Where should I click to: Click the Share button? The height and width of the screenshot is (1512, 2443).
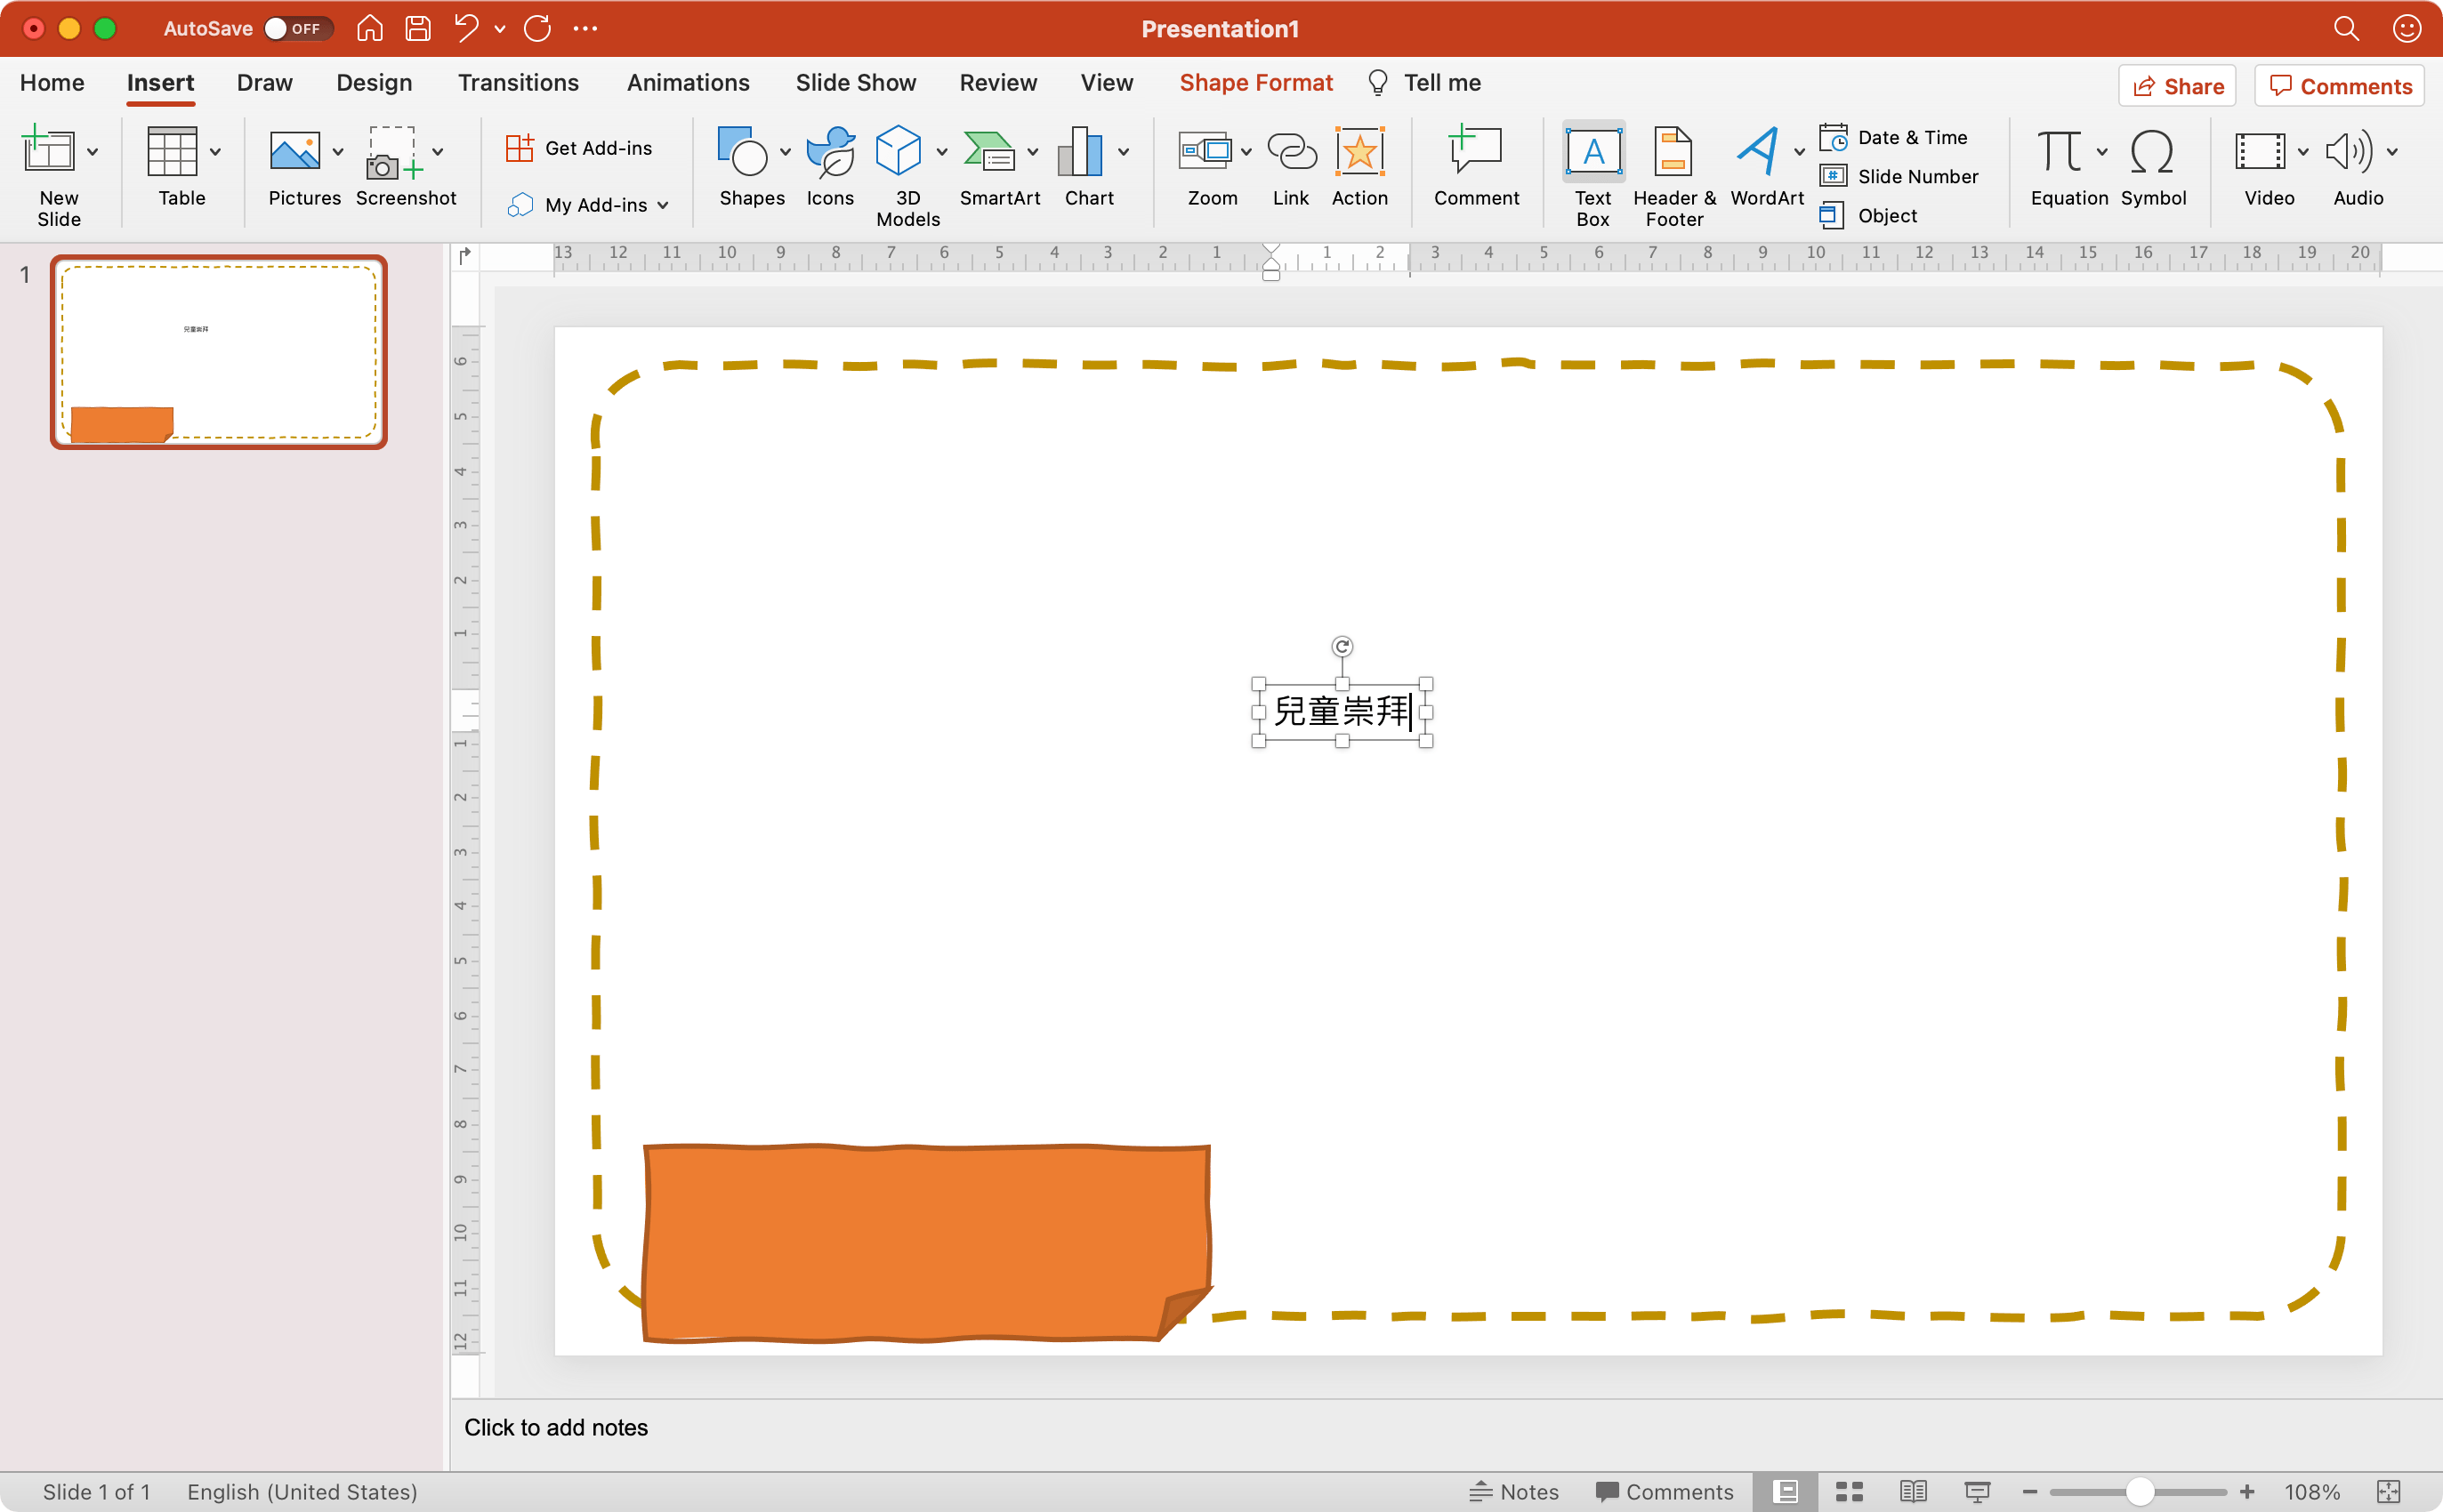tap(2177, 86)
